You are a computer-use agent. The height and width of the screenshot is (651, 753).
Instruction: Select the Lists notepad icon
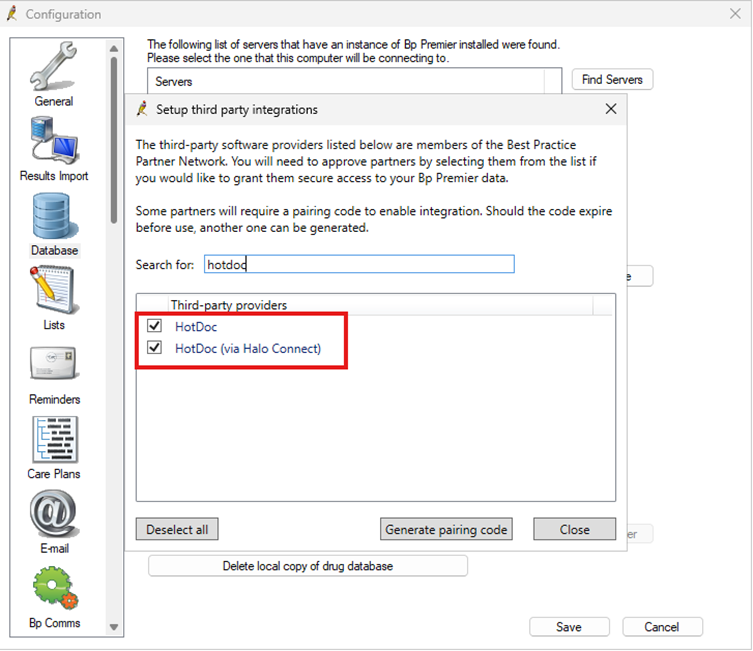pyautogui.click(x=54, y=291)
